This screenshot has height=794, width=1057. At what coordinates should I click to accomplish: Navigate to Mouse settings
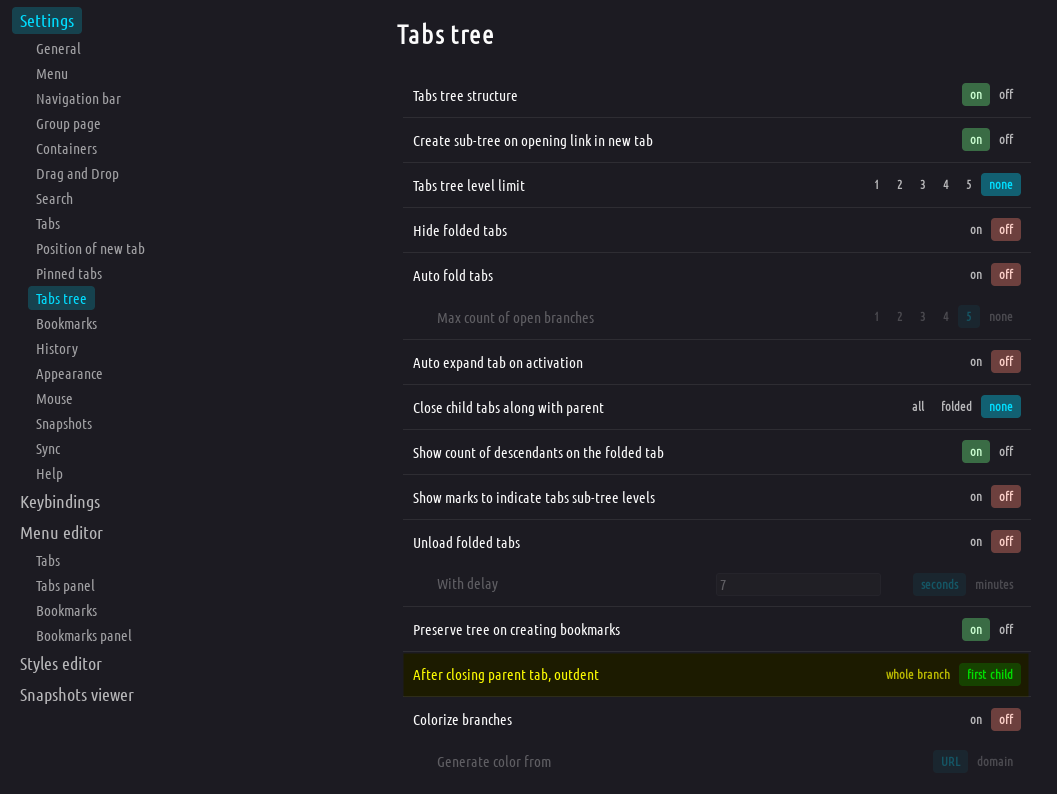(x=54, y=398)
